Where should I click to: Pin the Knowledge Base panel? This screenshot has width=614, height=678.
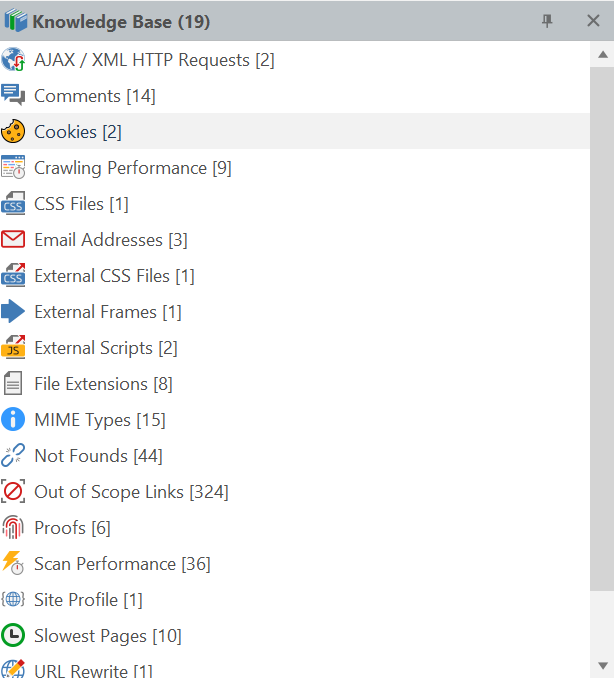[x=547, y=21]
